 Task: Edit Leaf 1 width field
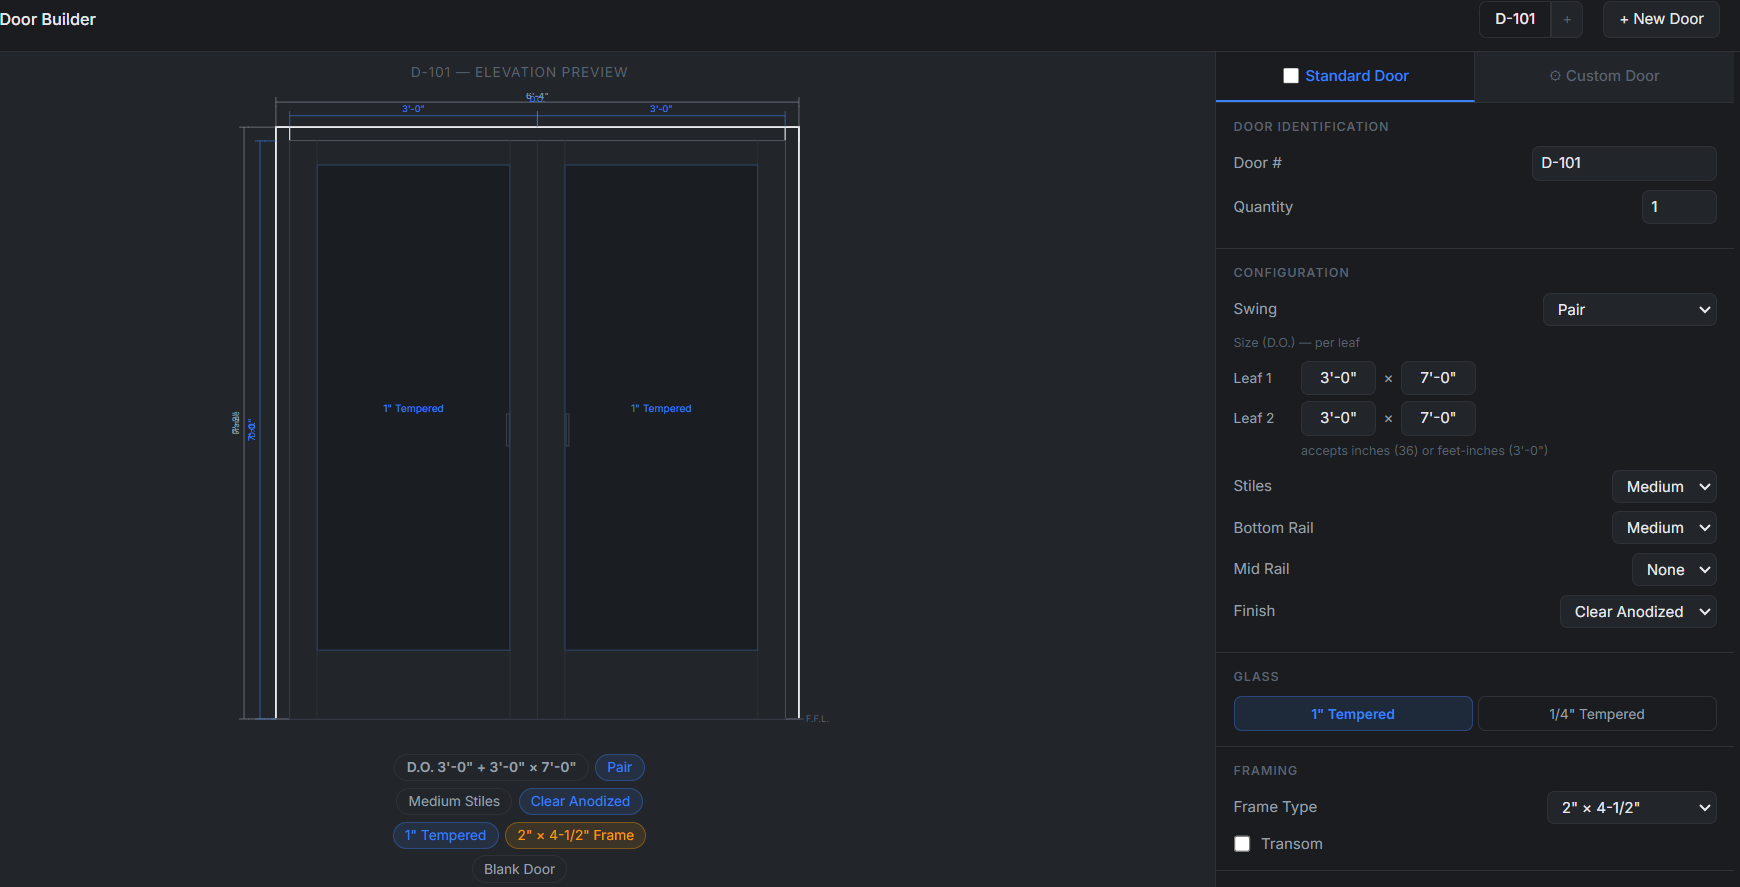(1338, 378)
